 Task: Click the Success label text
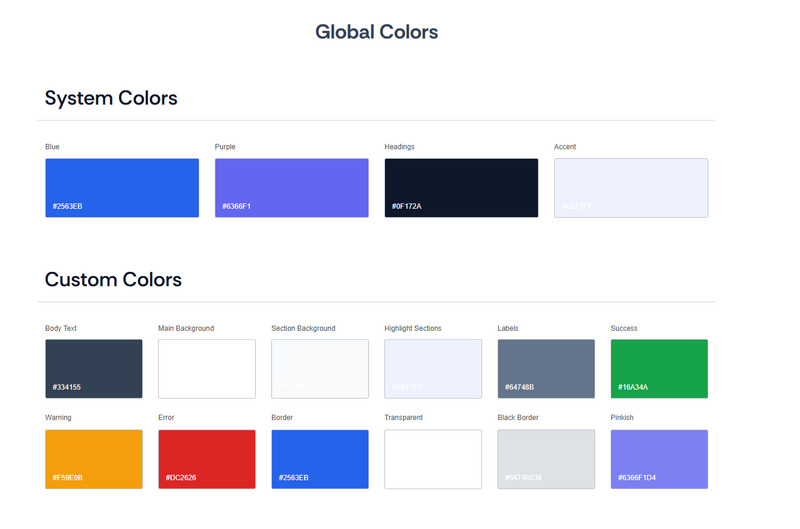624,328
